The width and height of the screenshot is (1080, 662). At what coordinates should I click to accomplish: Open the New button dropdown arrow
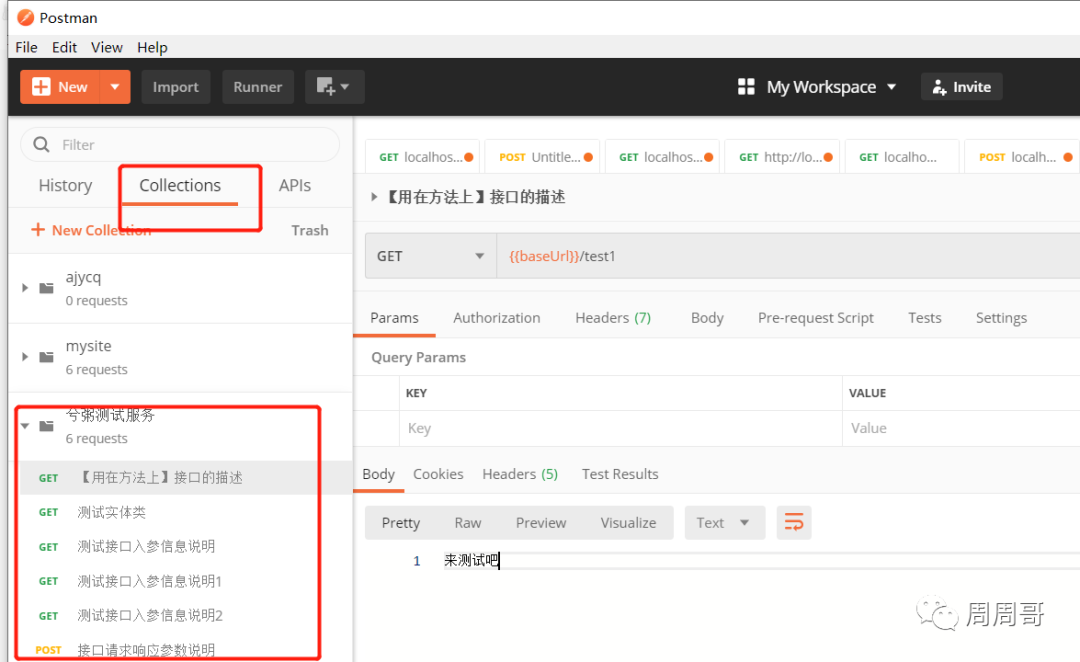pos(115,87)
